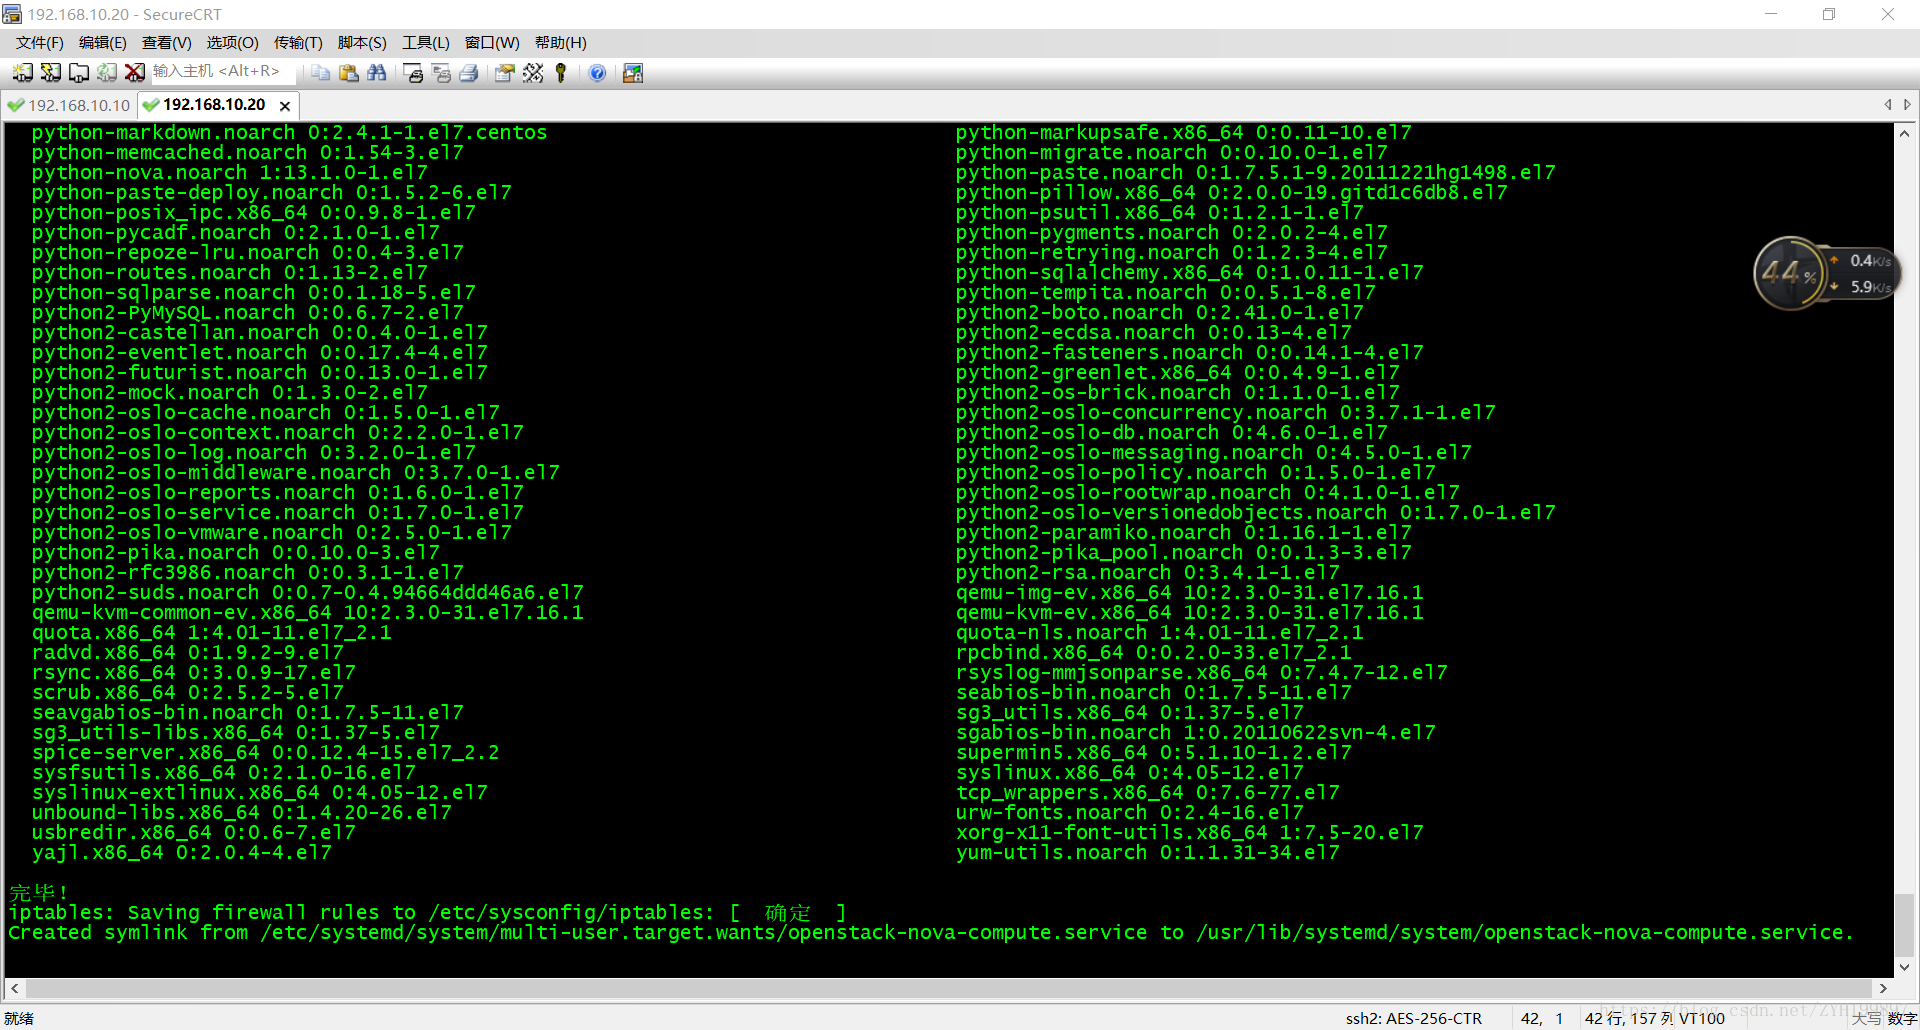Click the yum-utils.noarch terminal line
The height and width of the screenshot is (1030, 1920).
[x=1147, y=852]
